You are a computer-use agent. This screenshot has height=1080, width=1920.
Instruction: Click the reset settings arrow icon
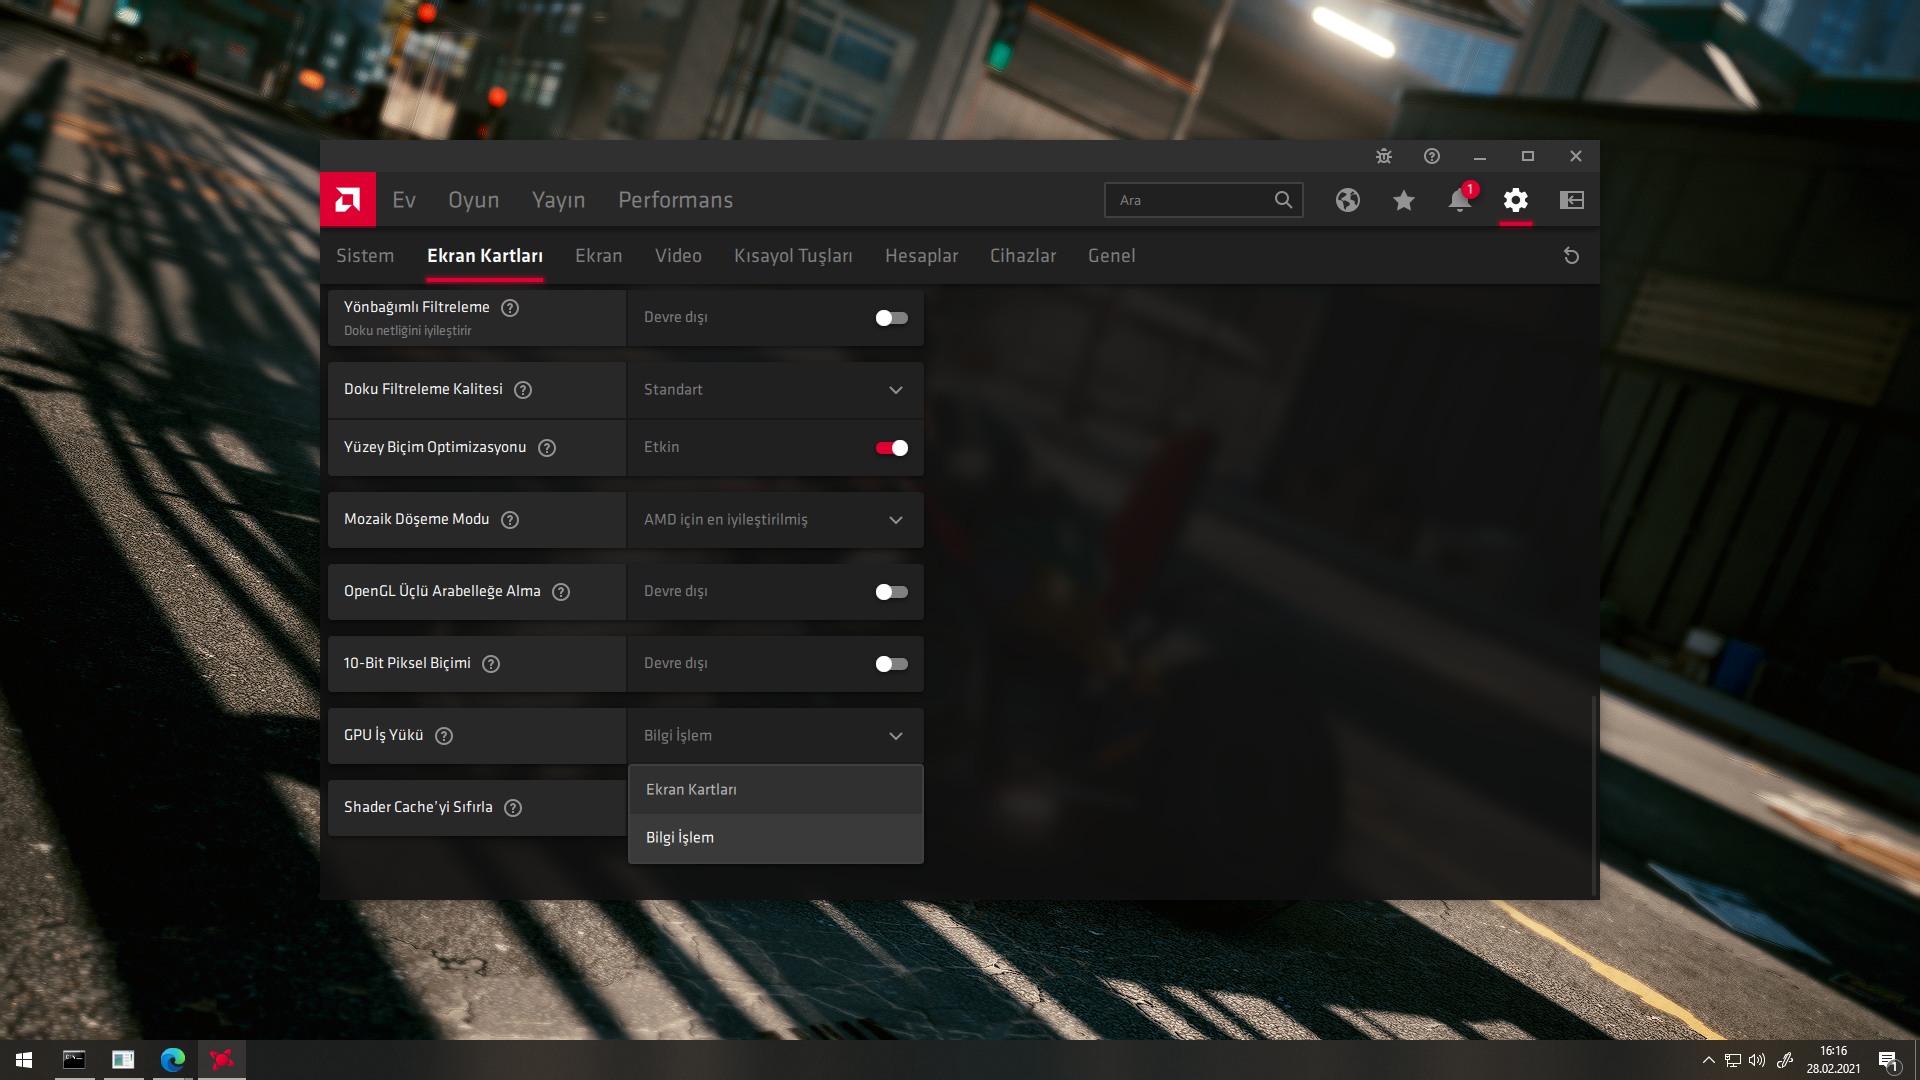(1571, 256)
